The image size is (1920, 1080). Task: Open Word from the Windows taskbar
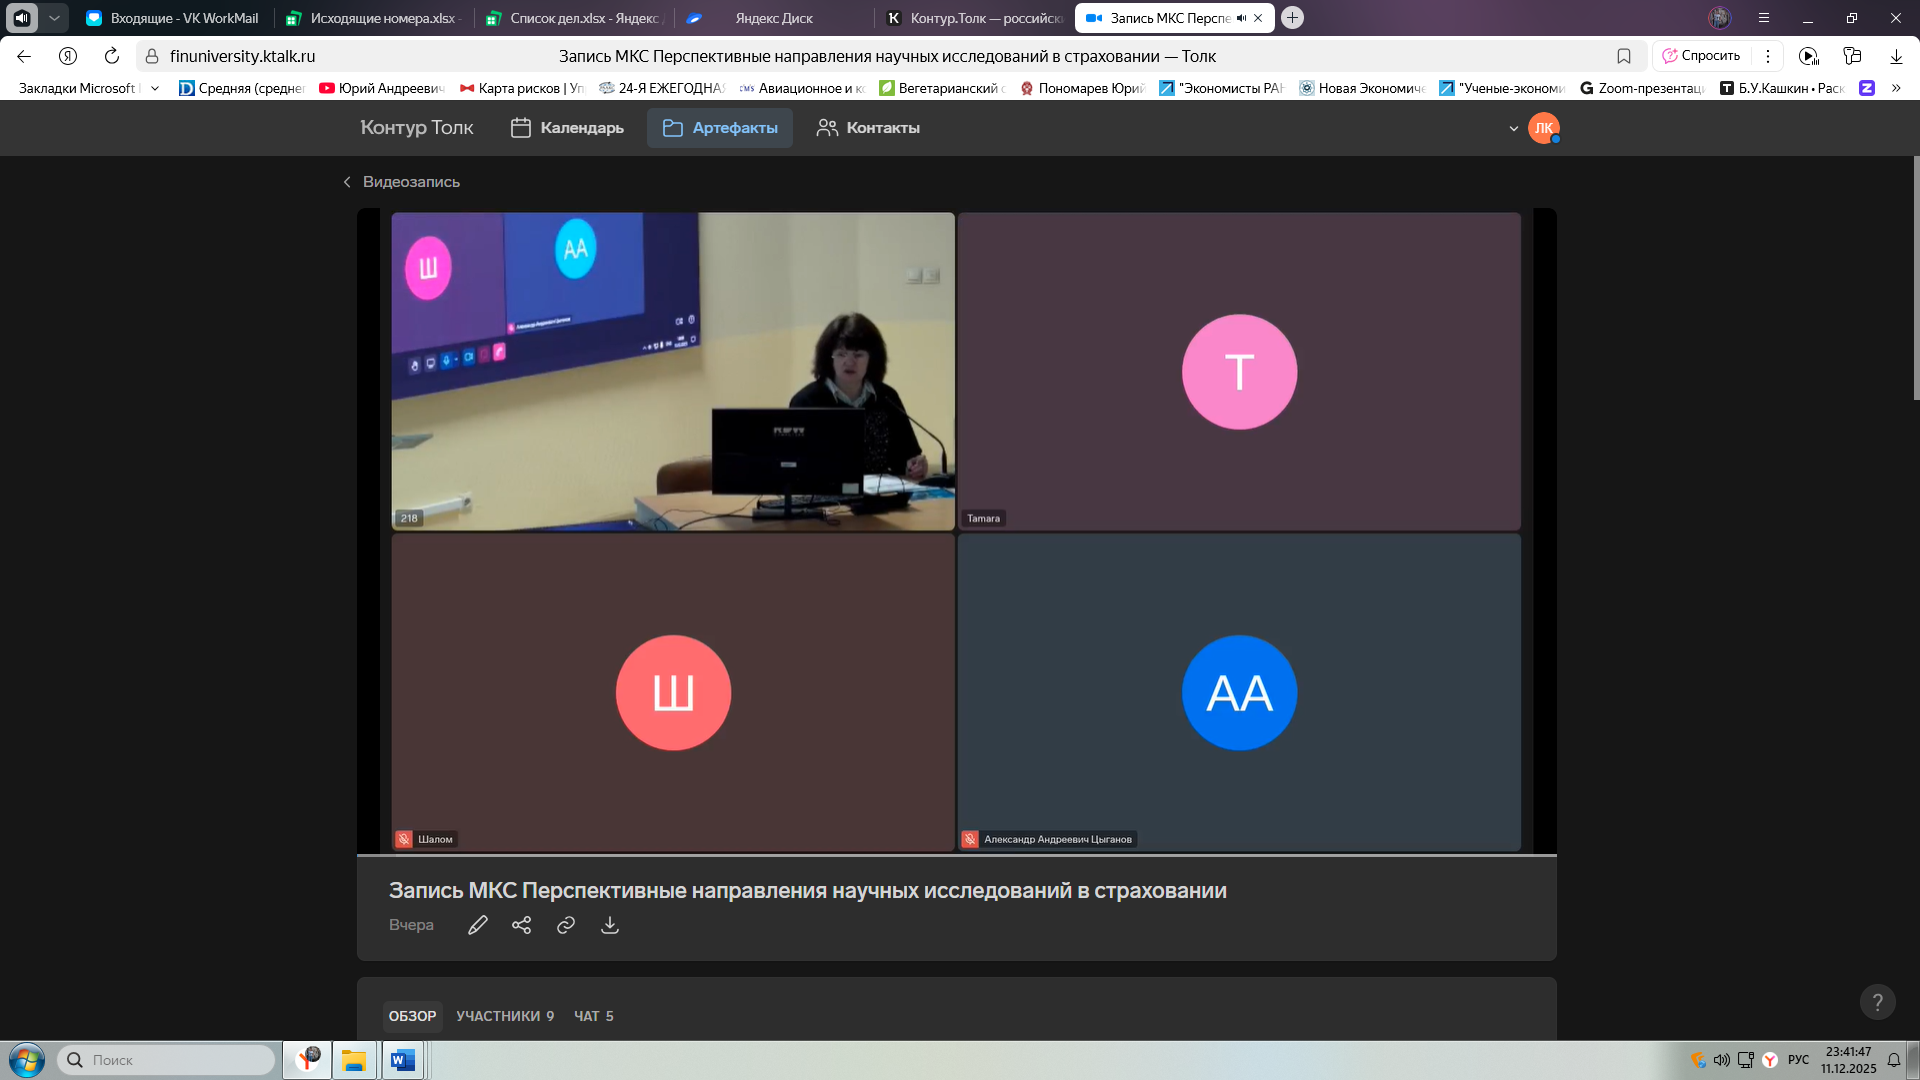pos(403,1060)
